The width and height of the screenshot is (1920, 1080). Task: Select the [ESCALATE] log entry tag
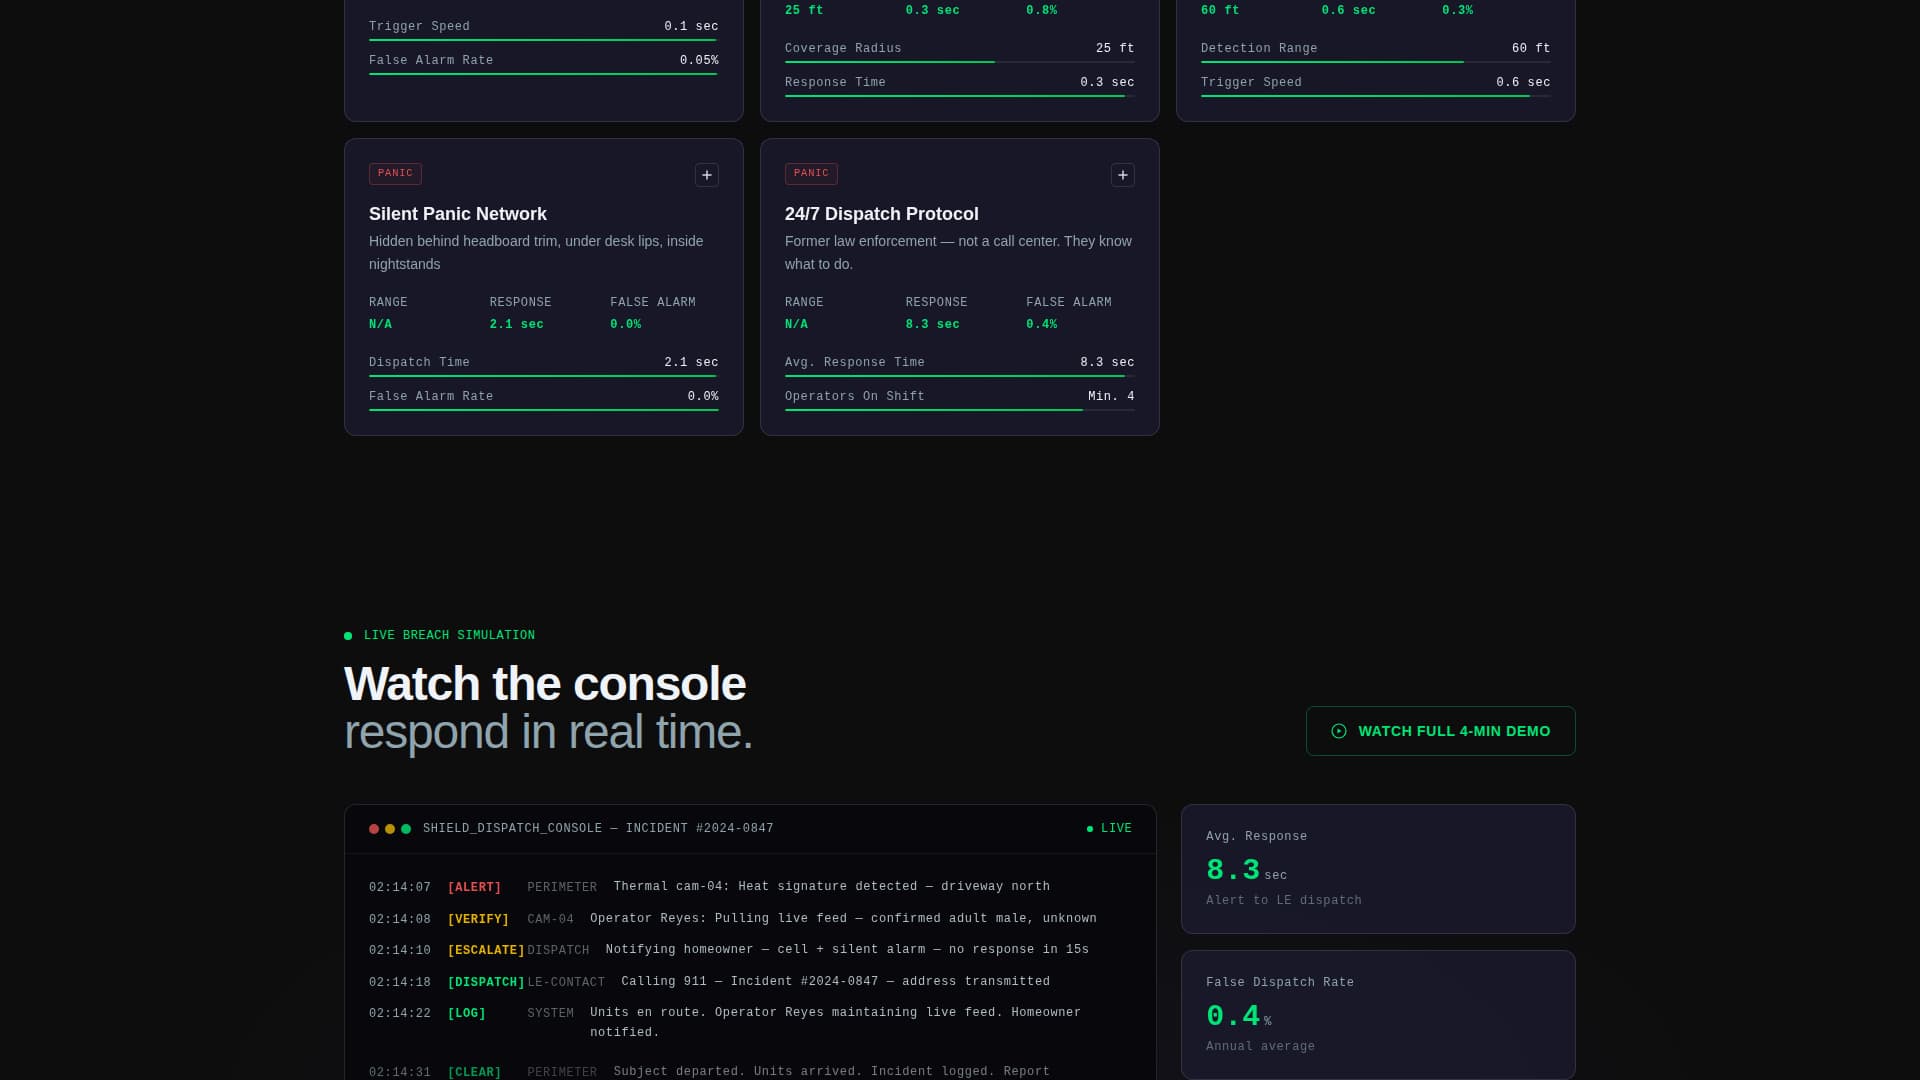(486, 950)
